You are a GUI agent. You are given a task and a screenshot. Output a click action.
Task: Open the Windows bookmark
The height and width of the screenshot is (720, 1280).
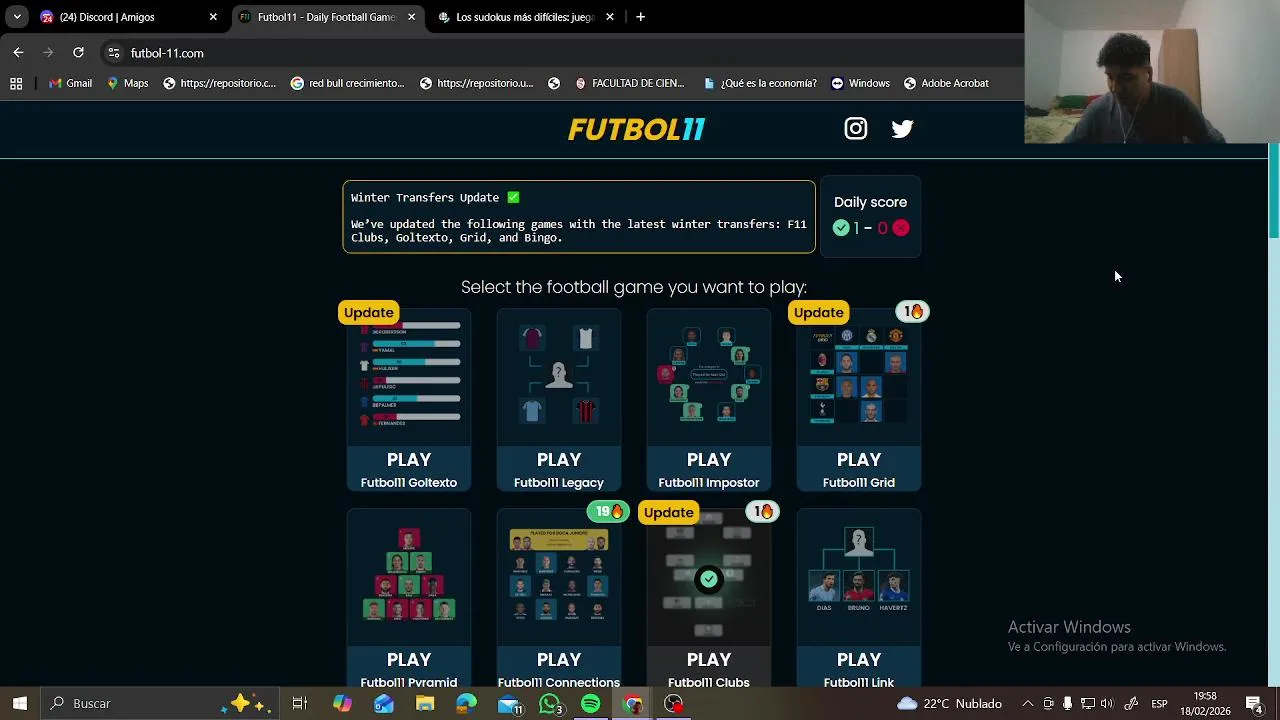click(x=860, y=83)
